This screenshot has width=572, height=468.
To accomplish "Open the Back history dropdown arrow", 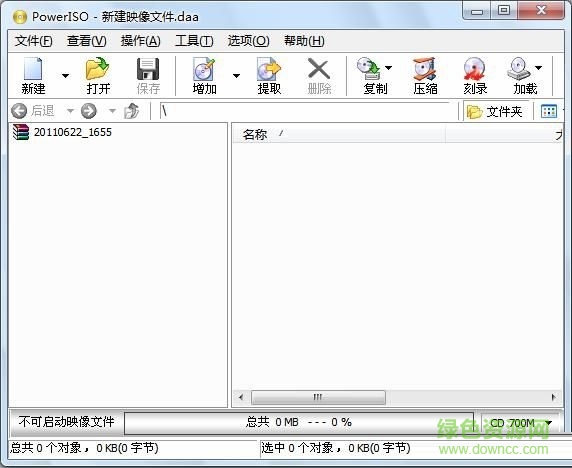I will tap(70, 110).
